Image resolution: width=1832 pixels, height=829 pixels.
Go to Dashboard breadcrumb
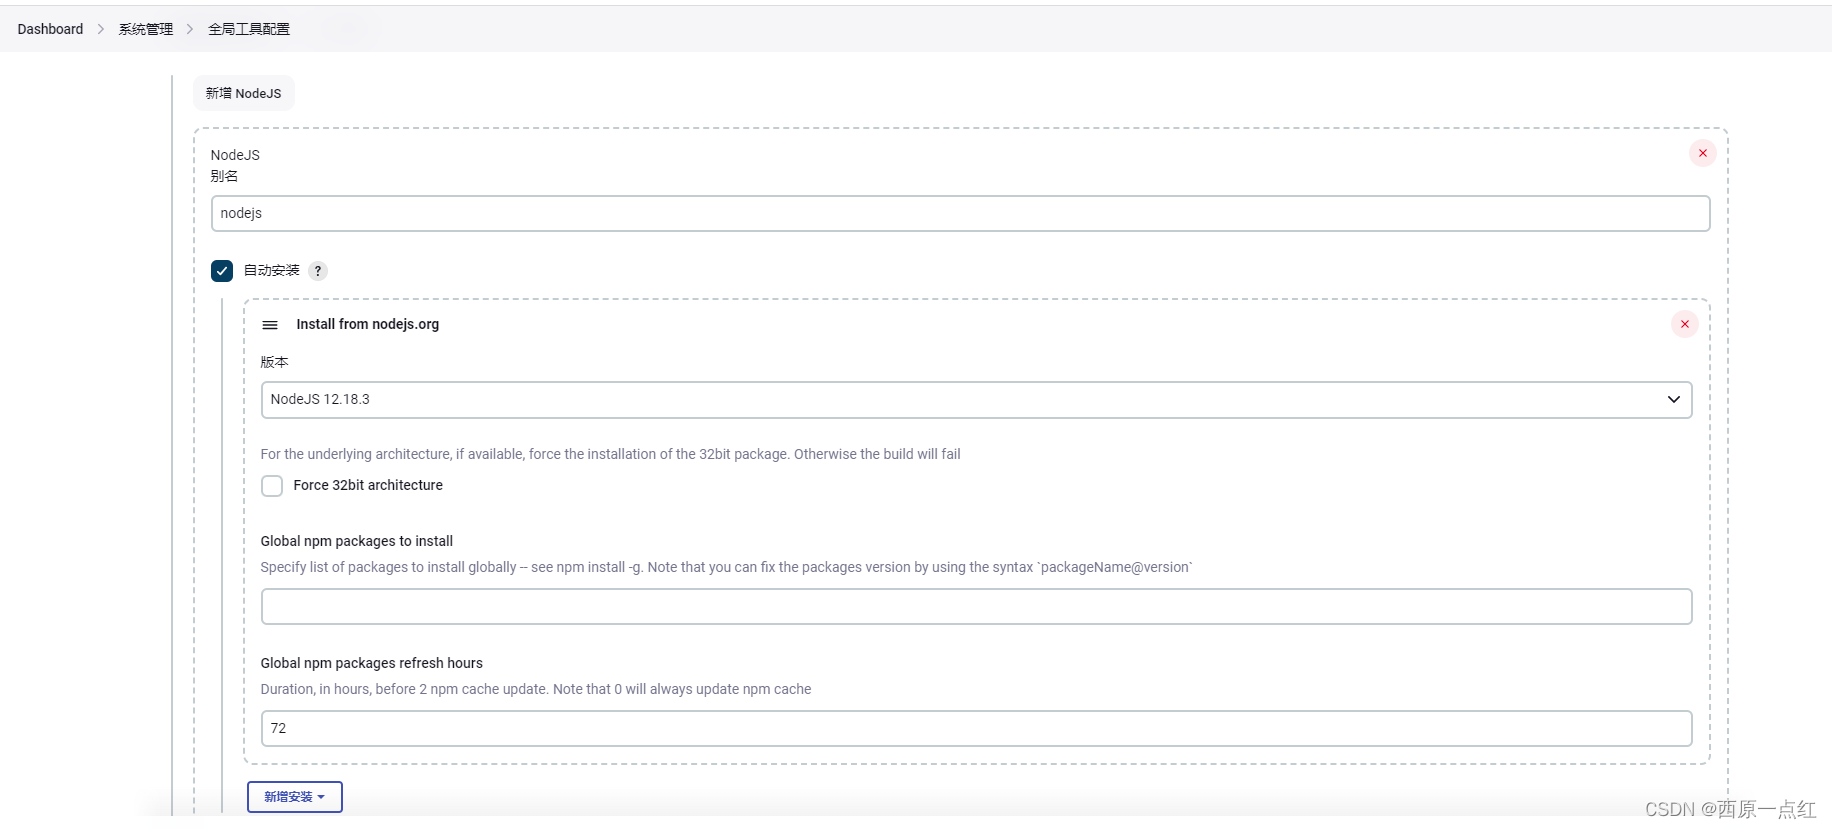point(50,29)
